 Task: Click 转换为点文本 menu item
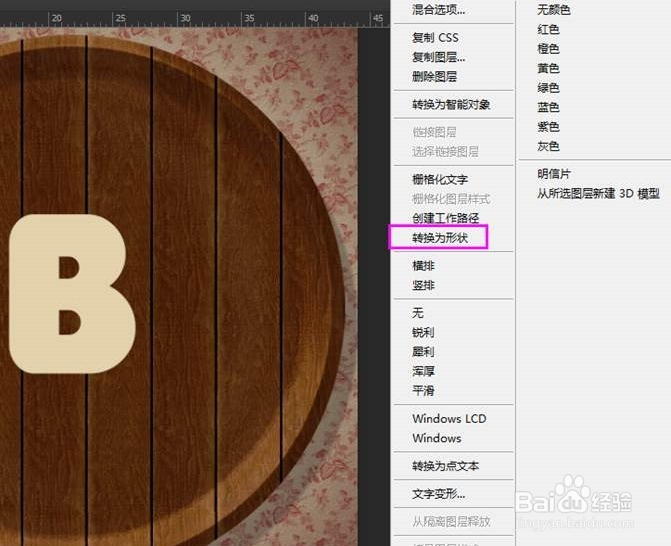pos(445,466)
